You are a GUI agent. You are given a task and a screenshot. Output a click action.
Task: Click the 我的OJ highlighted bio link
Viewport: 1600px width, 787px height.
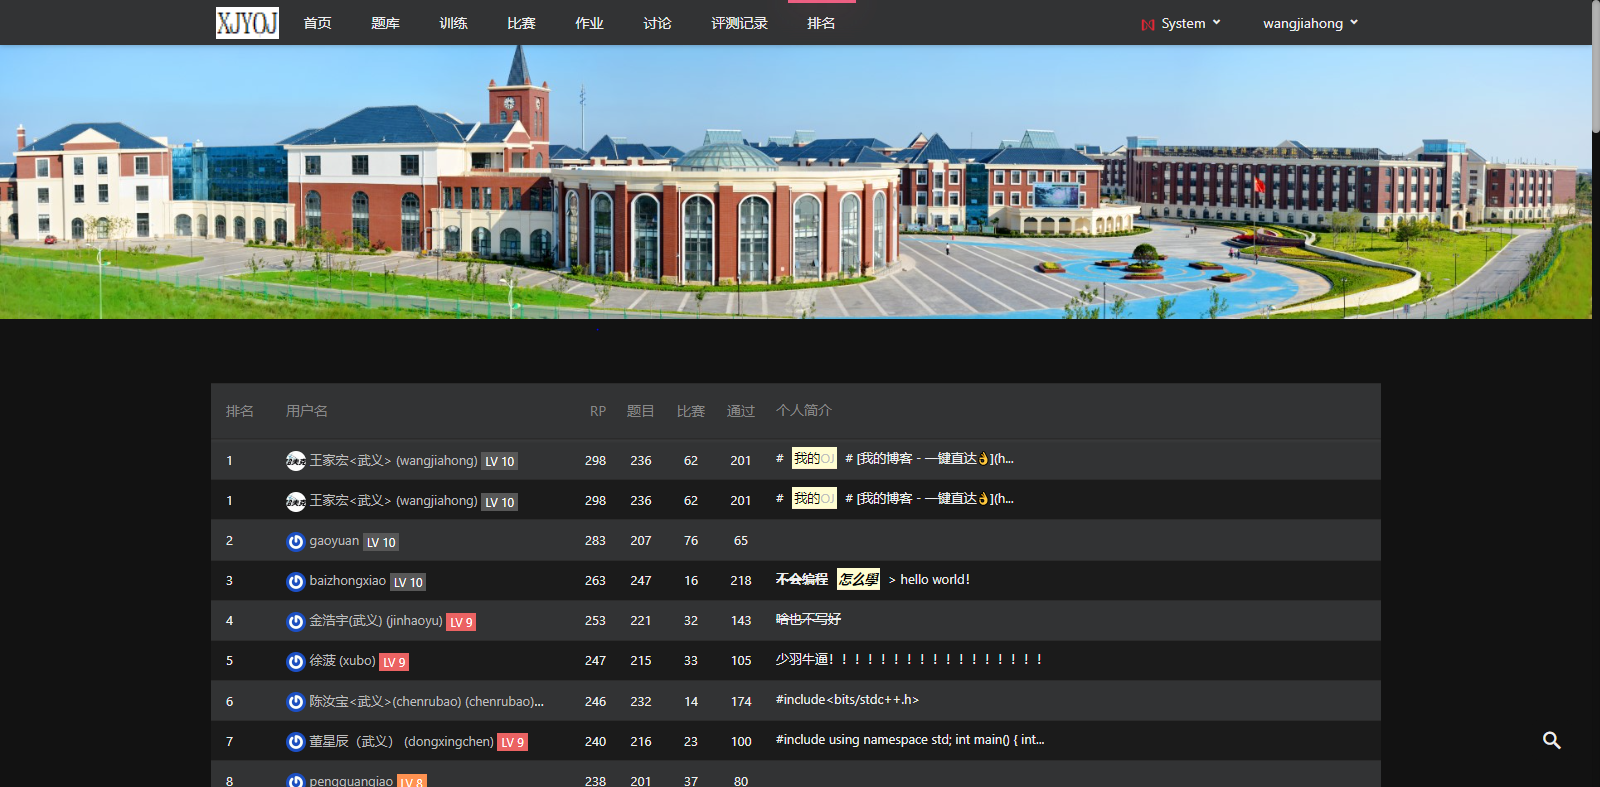813,458
